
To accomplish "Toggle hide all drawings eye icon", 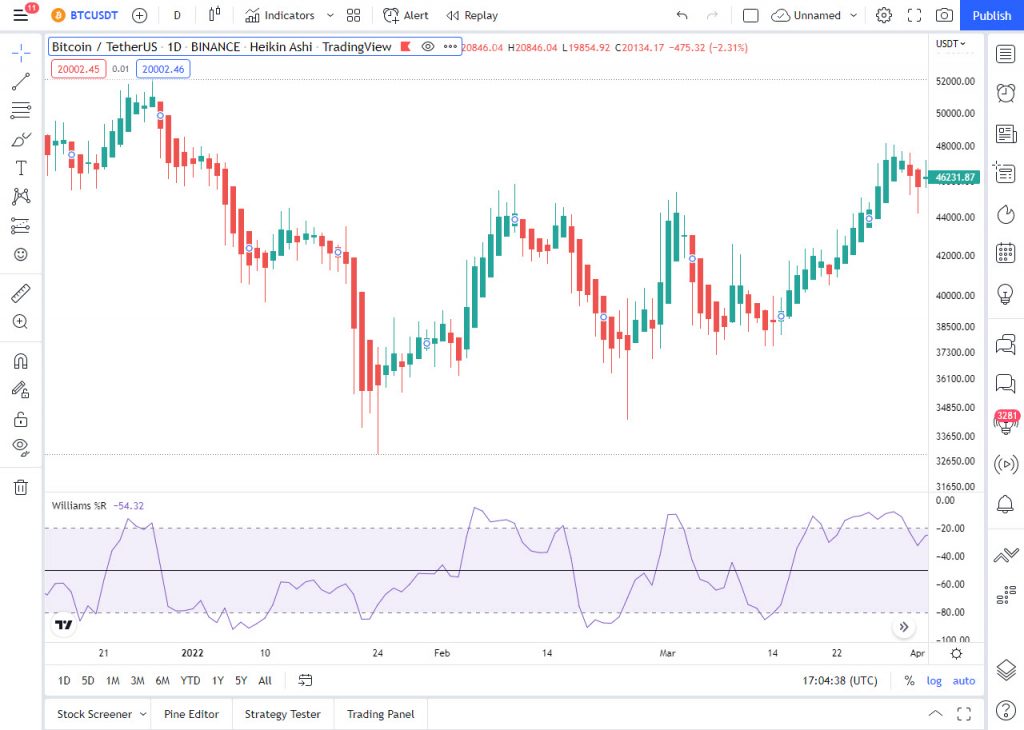I will pyautogui.click(x=21, y=447).
